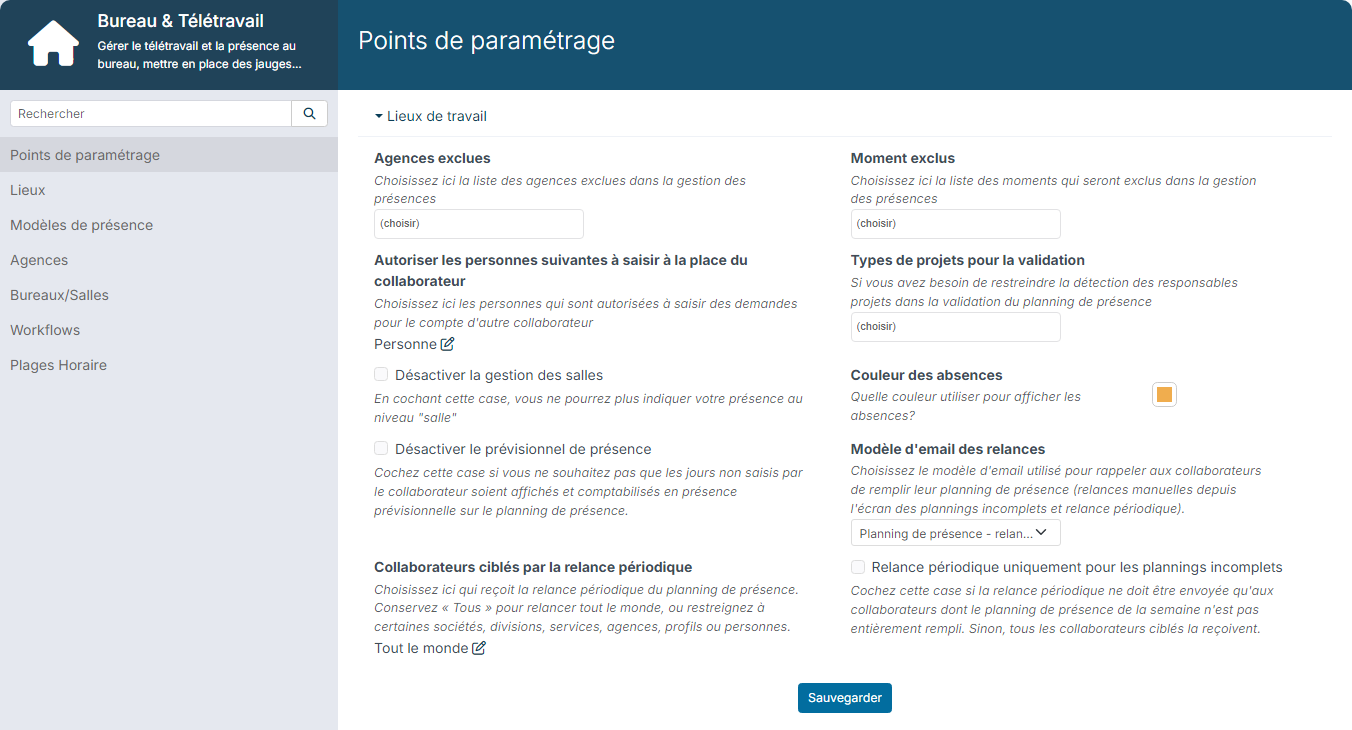Viewport: 1352px width, 730px height.
Task: Open the Agences exclues chooser
Action: pos(479,224)
